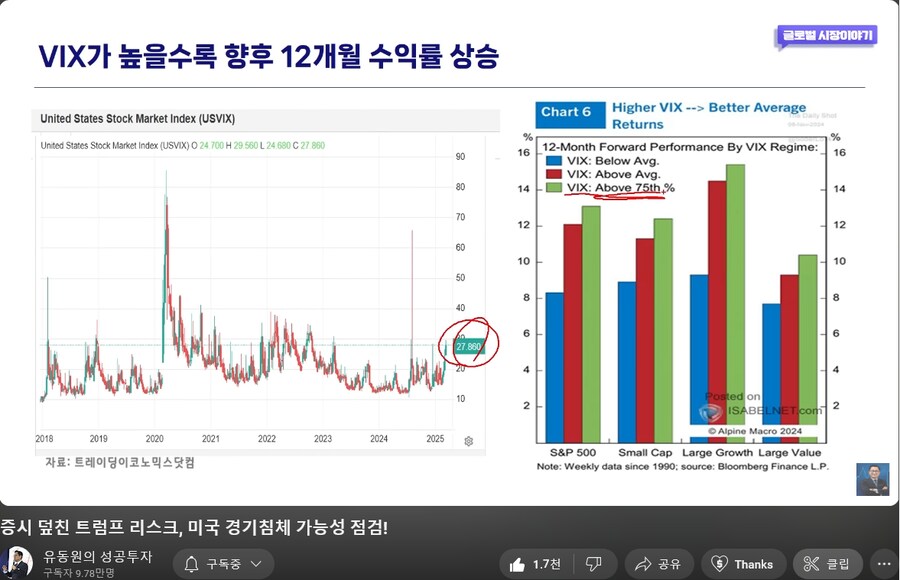This screenshot has width=900, height=580.
Task: Click the 클립 clip scissors button
Action: [x=828, y=564]
